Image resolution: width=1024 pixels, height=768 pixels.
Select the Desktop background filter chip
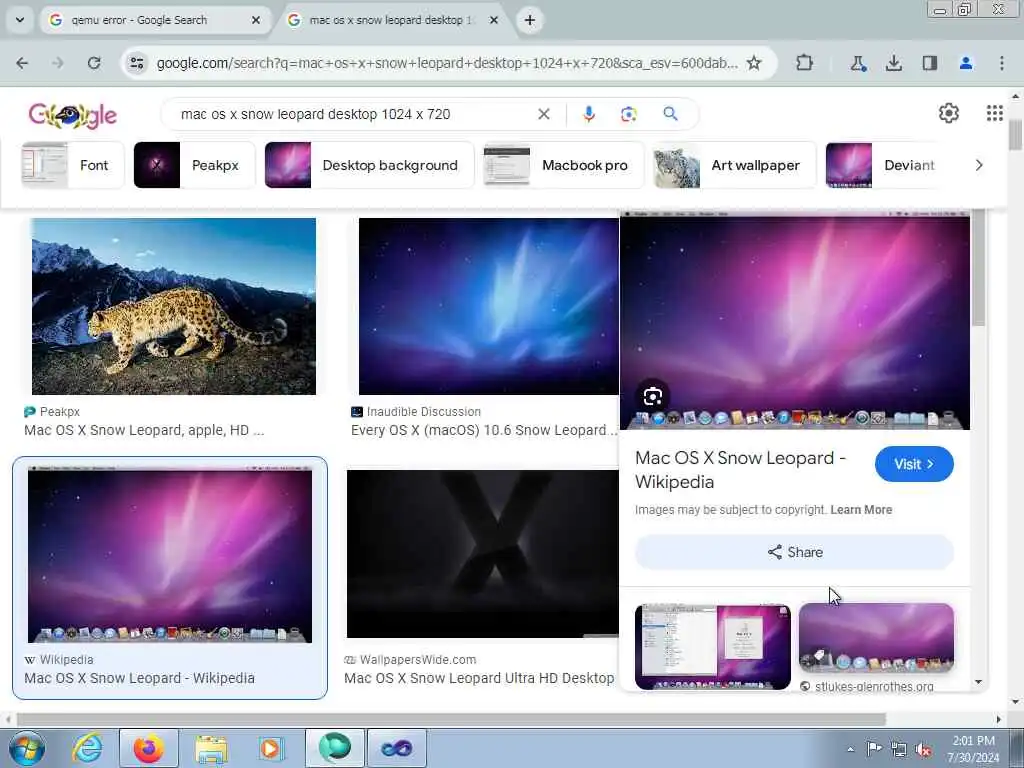(x=369, y=165)
